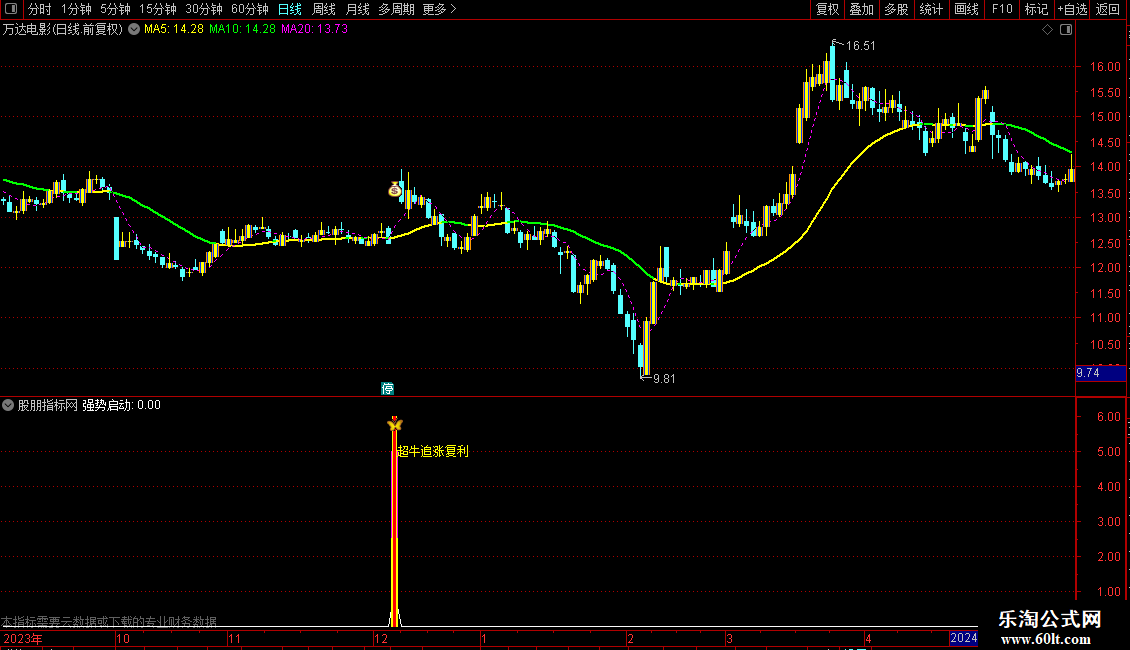This screenshot has height=650, width=1130.
Task: Click the 9.81 low price label
Action: coord(664,378)
